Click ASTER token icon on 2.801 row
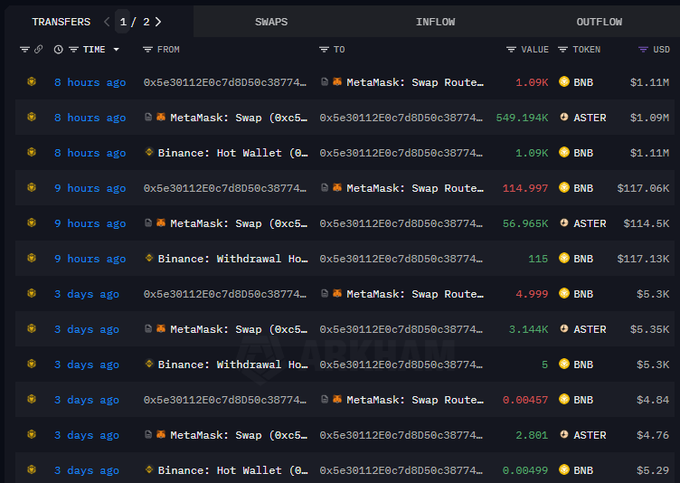This screenshot has width=680, height=483. coord(564,434)
